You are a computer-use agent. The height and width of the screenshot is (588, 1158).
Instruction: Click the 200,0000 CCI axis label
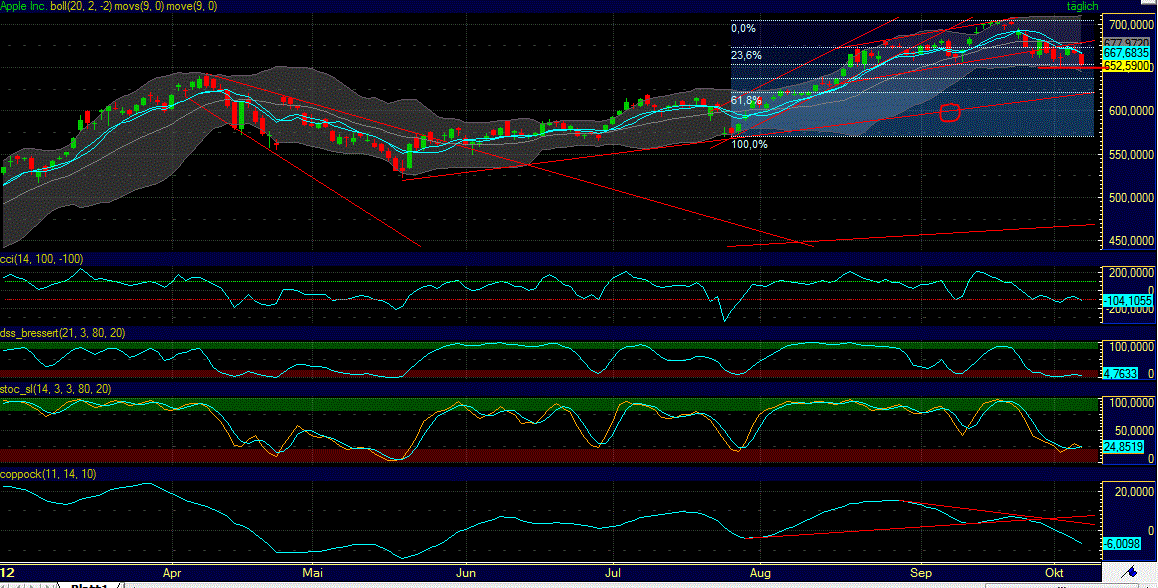1131,273
